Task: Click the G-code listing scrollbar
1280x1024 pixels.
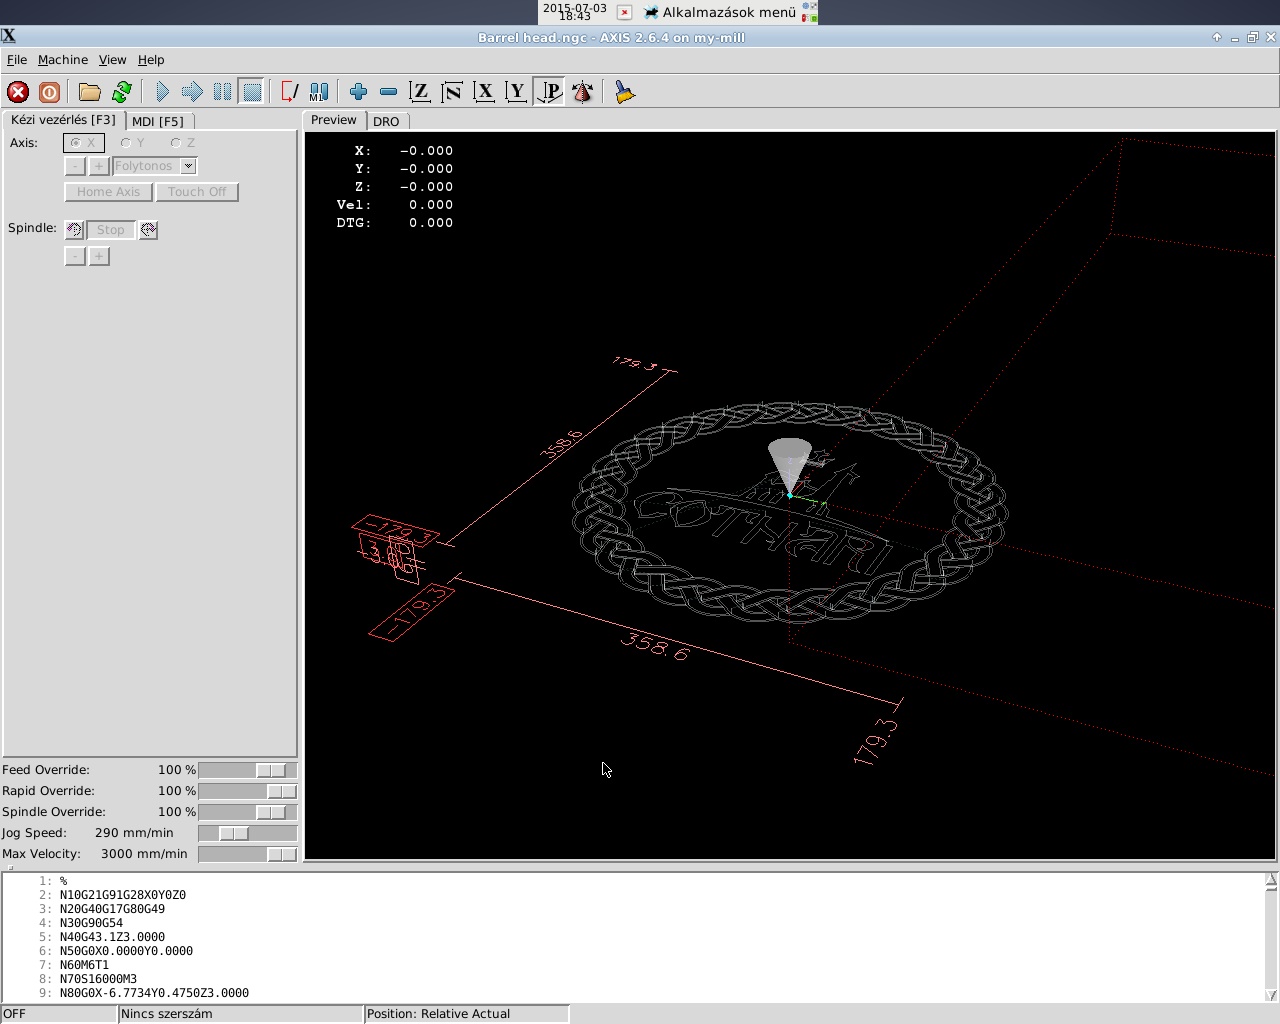Action: pos(1271,938)
